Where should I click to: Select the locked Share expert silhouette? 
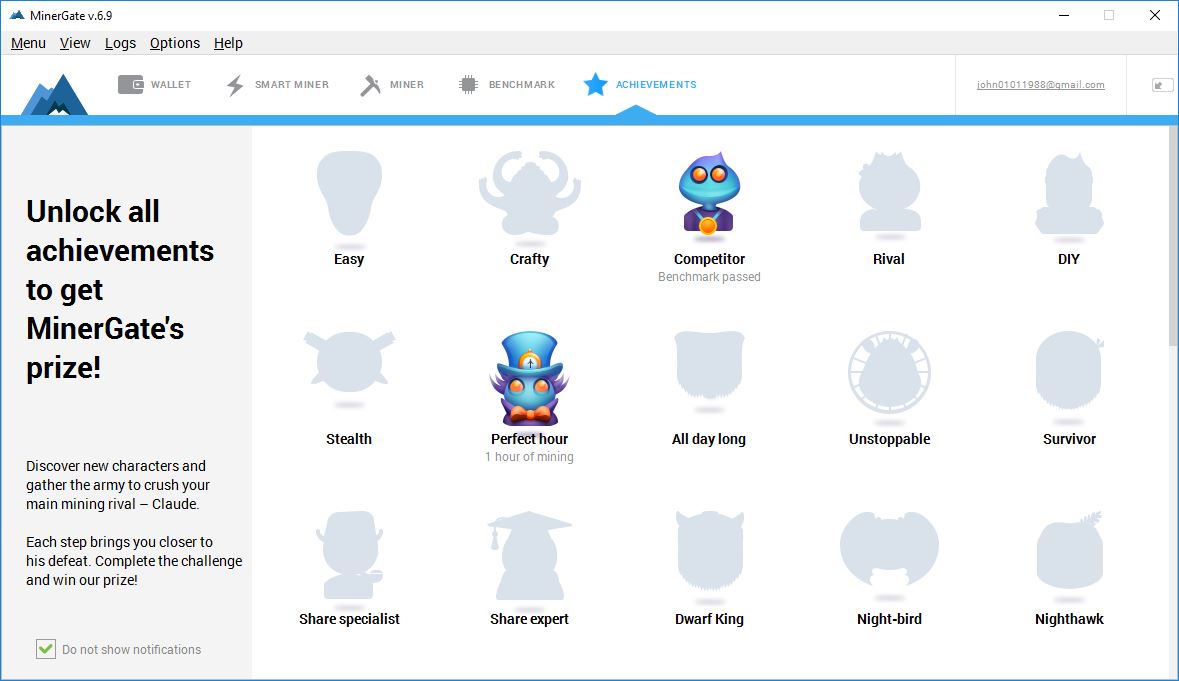coord(529,557)
